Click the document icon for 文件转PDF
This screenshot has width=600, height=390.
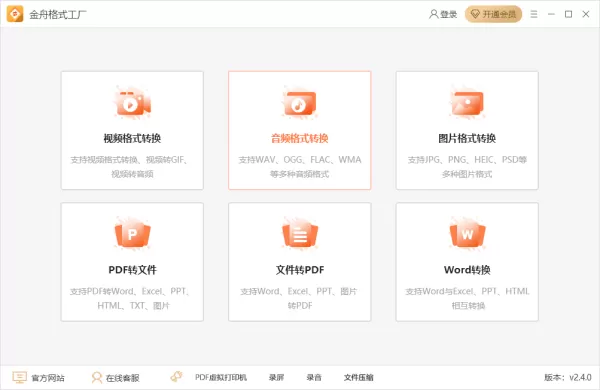[300, 234]
